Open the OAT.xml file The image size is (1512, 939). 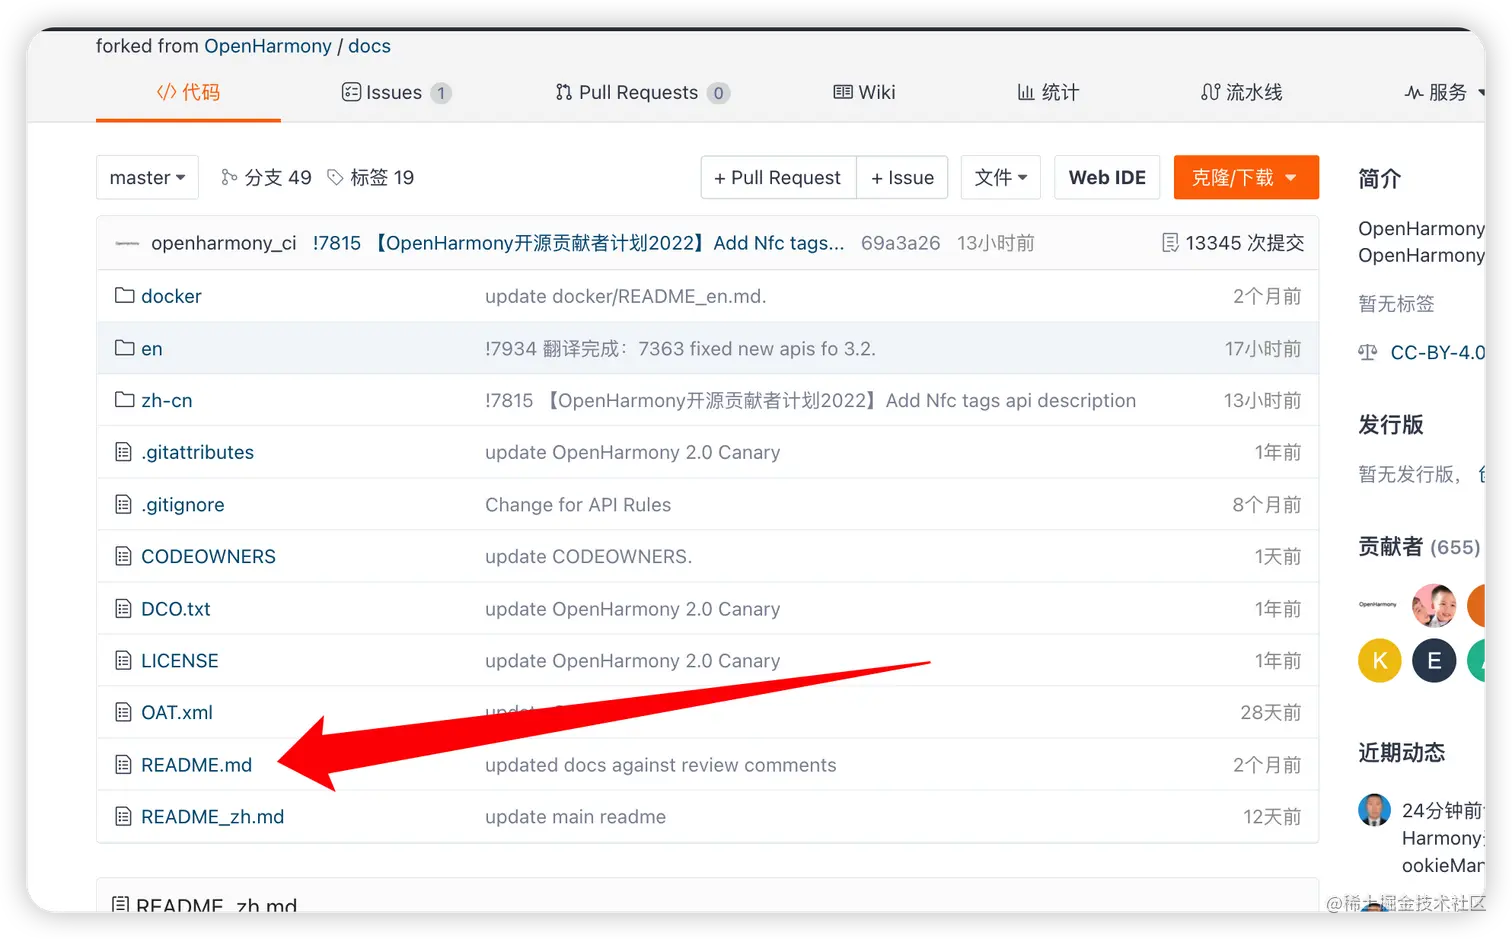pyautogui.click(x=177, y=713)
